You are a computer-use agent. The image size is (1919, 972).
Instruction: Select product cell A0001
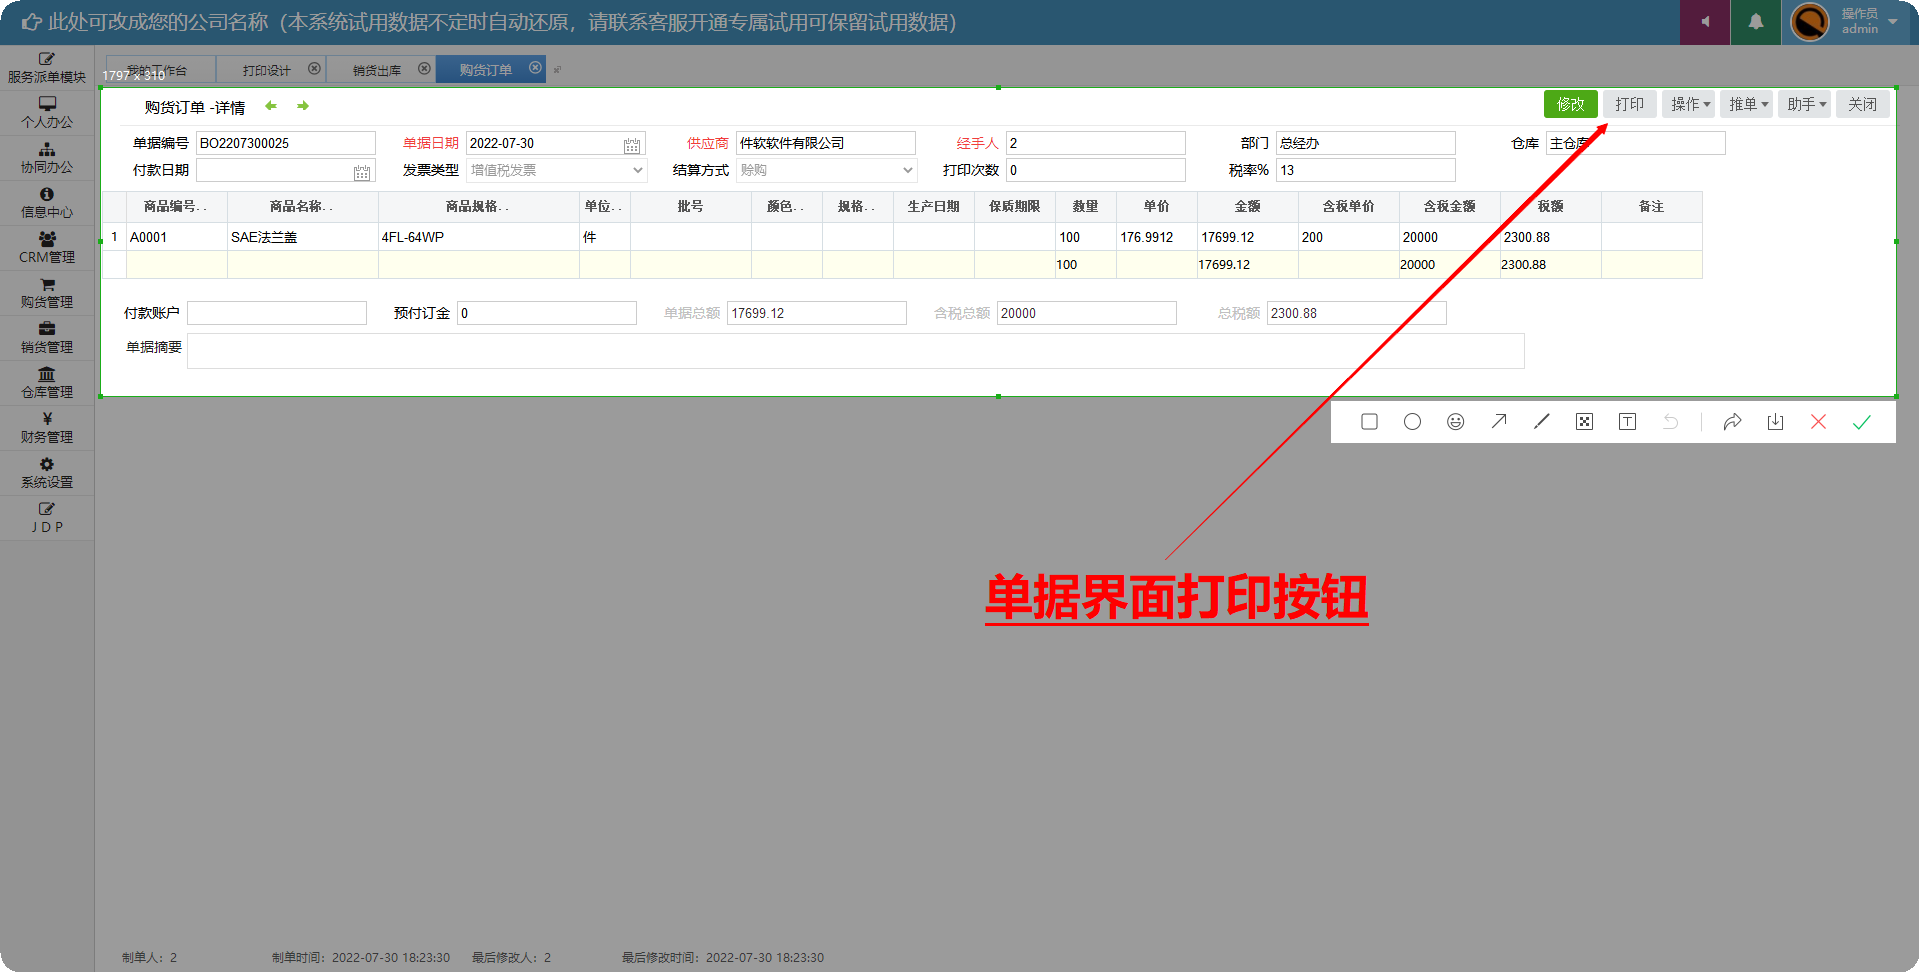(x=177, y=237)
